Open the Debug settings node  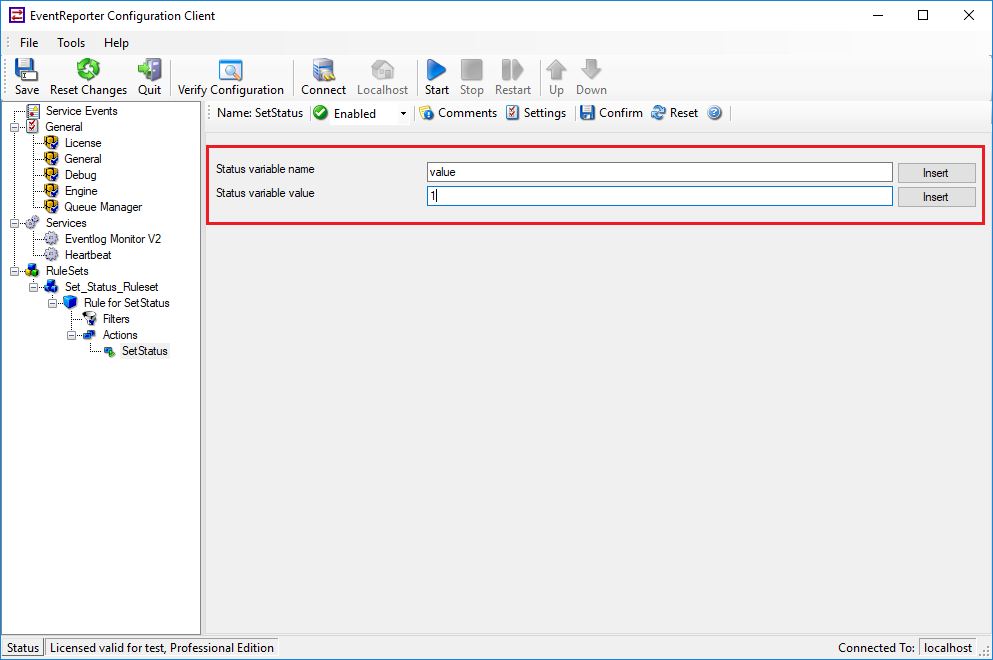click(x=80, y=175)
